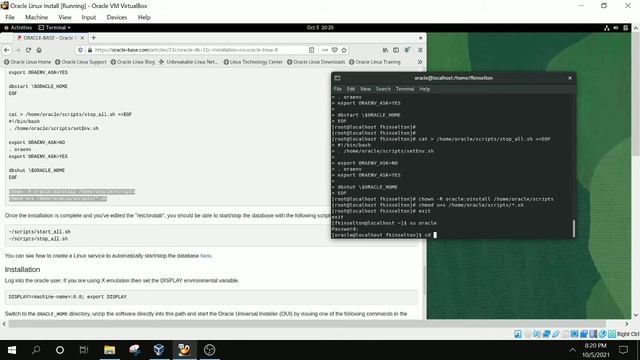Toggle Firefox sidebar icon
This screenshot has height=360, width=640.
coord(396,50)
